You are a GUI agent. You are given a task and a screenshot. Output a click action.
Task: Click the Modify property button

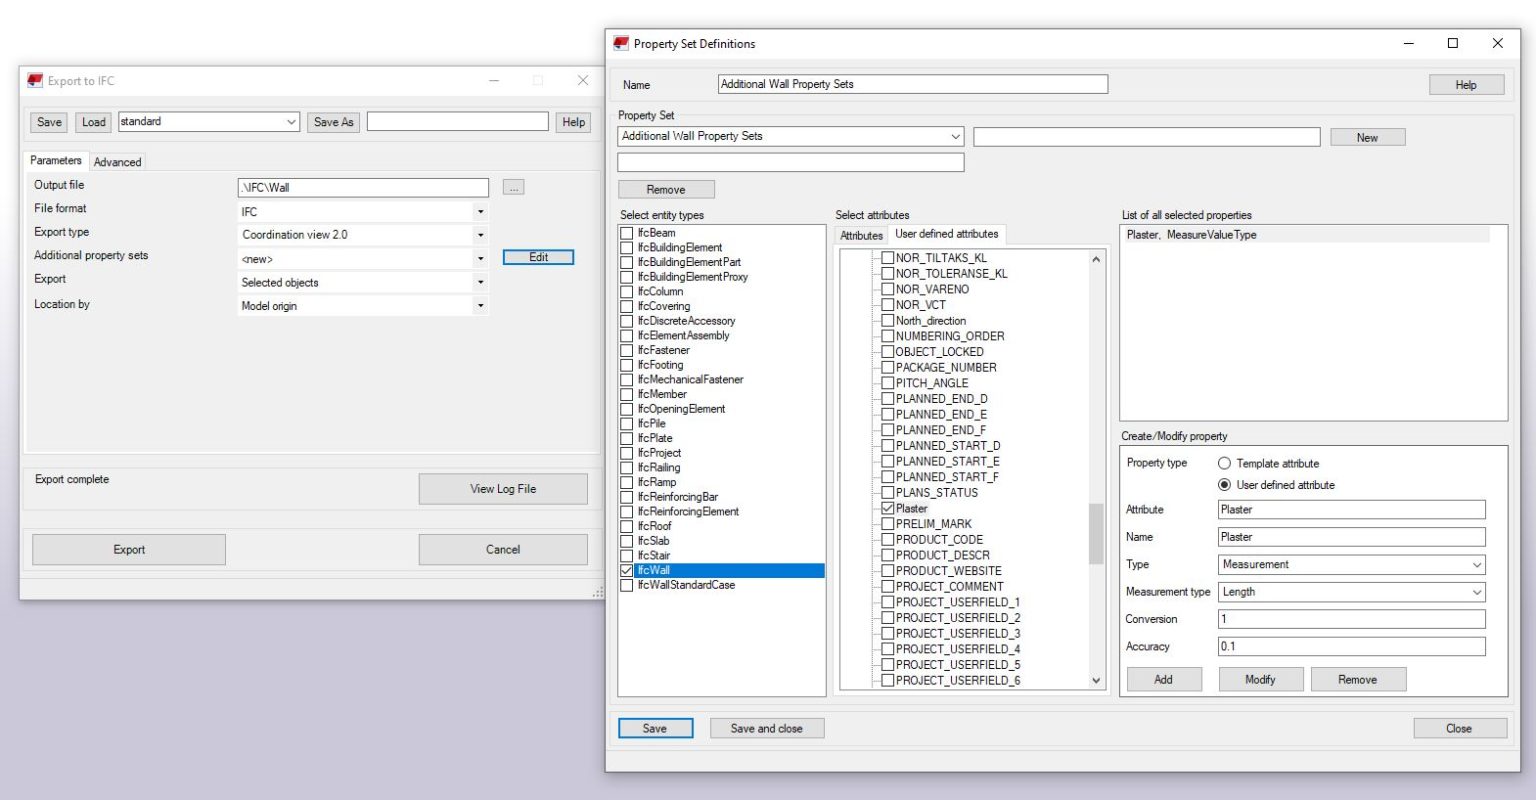pyautogui.click(x=1260, y=679)
